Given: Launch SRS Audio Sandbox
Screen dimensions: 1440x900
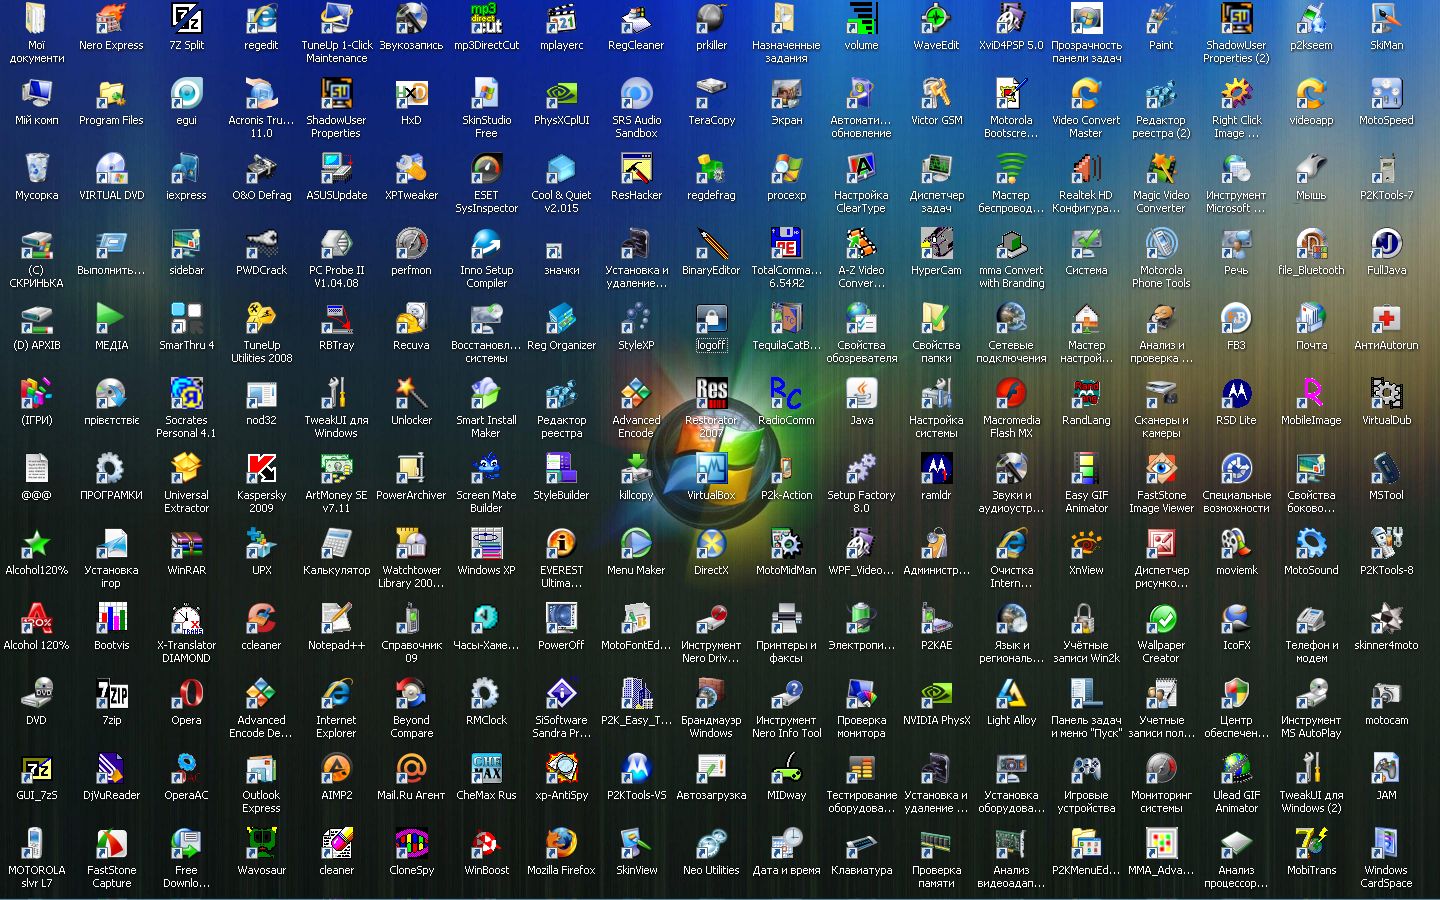Looking at the screenshot, I should (x=636, y=93).
